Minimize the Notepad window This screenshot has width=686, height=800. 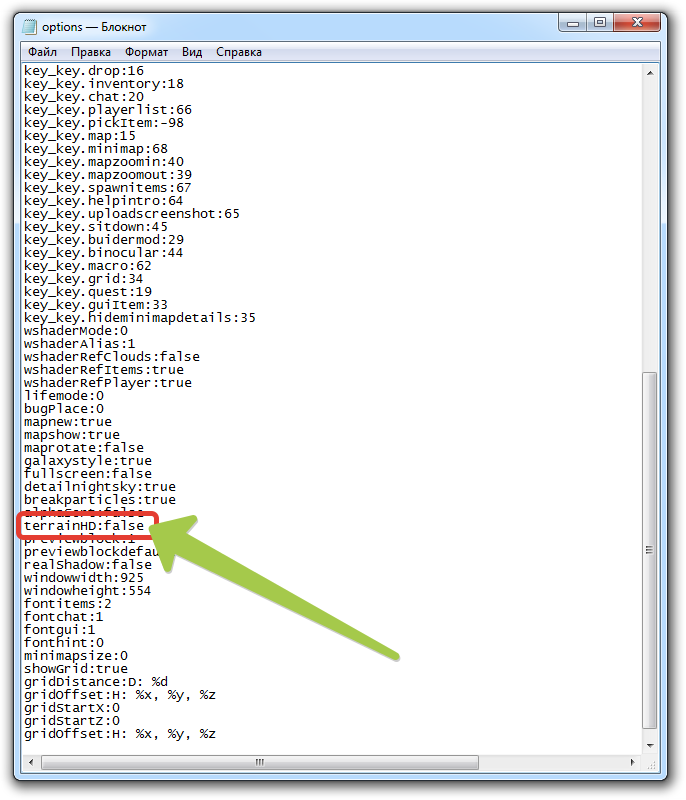[x=573, y=22]
